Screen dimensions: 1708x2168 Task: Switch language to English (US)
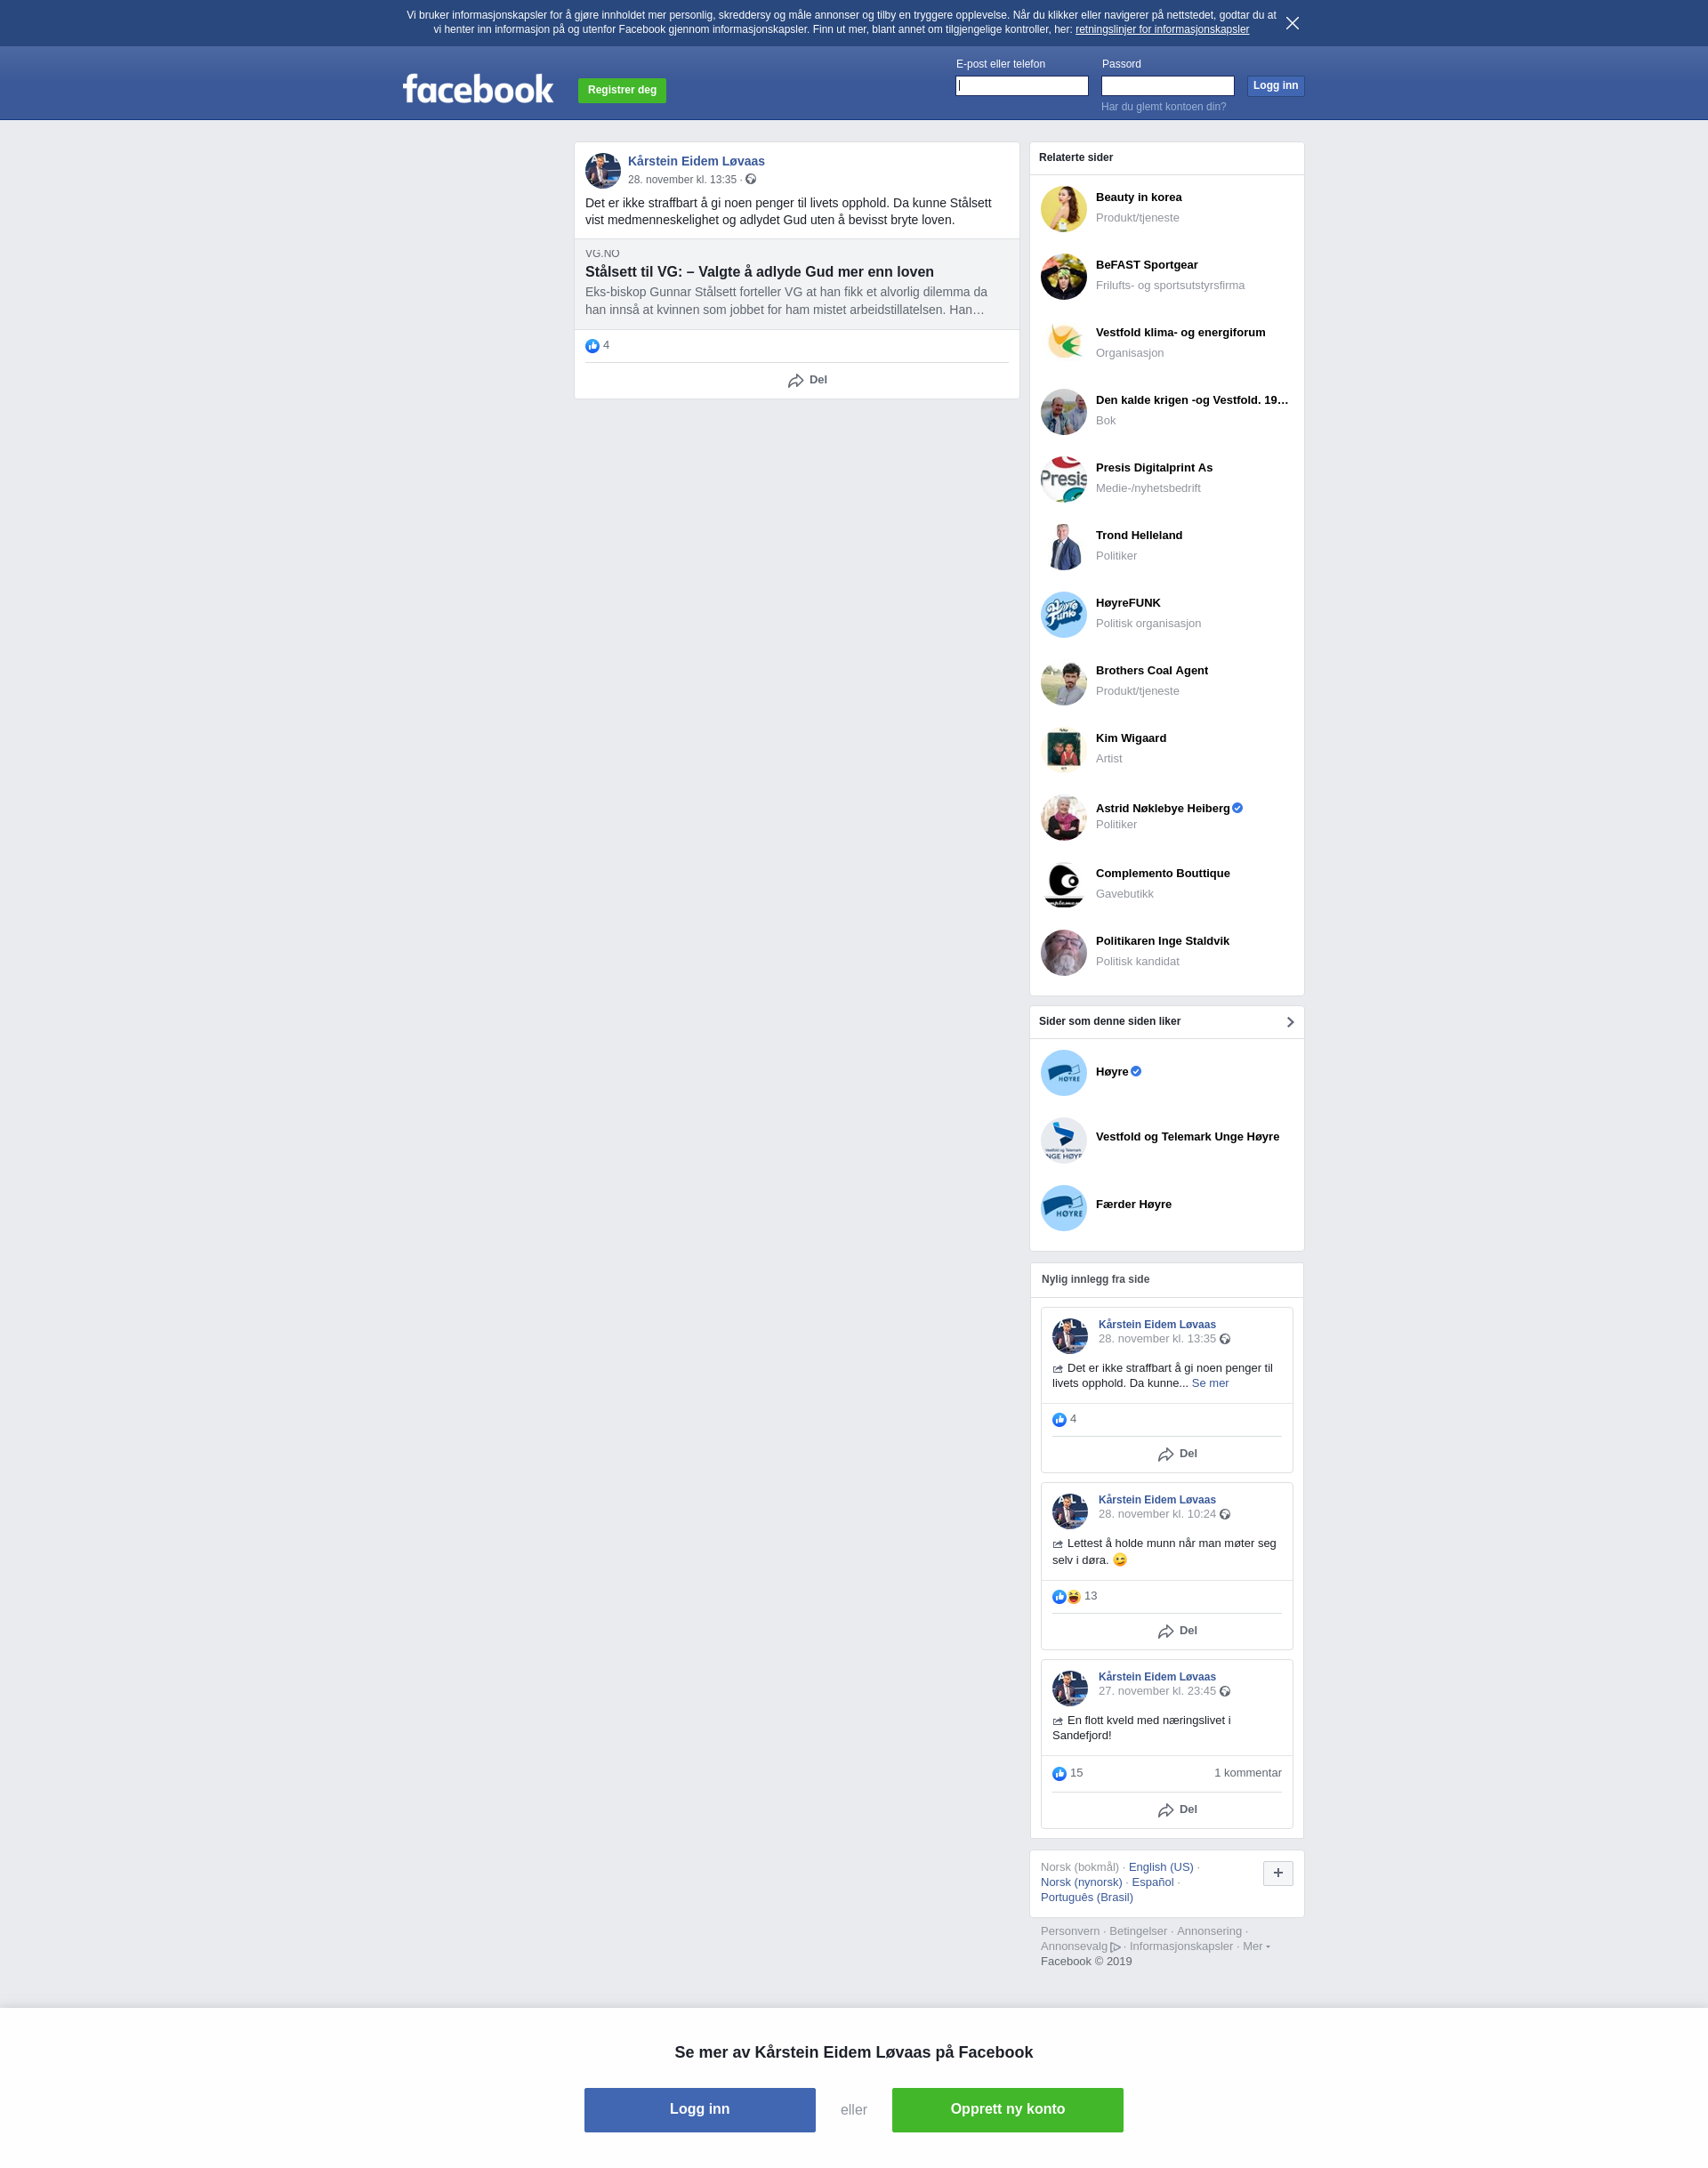(1160, 1867)
